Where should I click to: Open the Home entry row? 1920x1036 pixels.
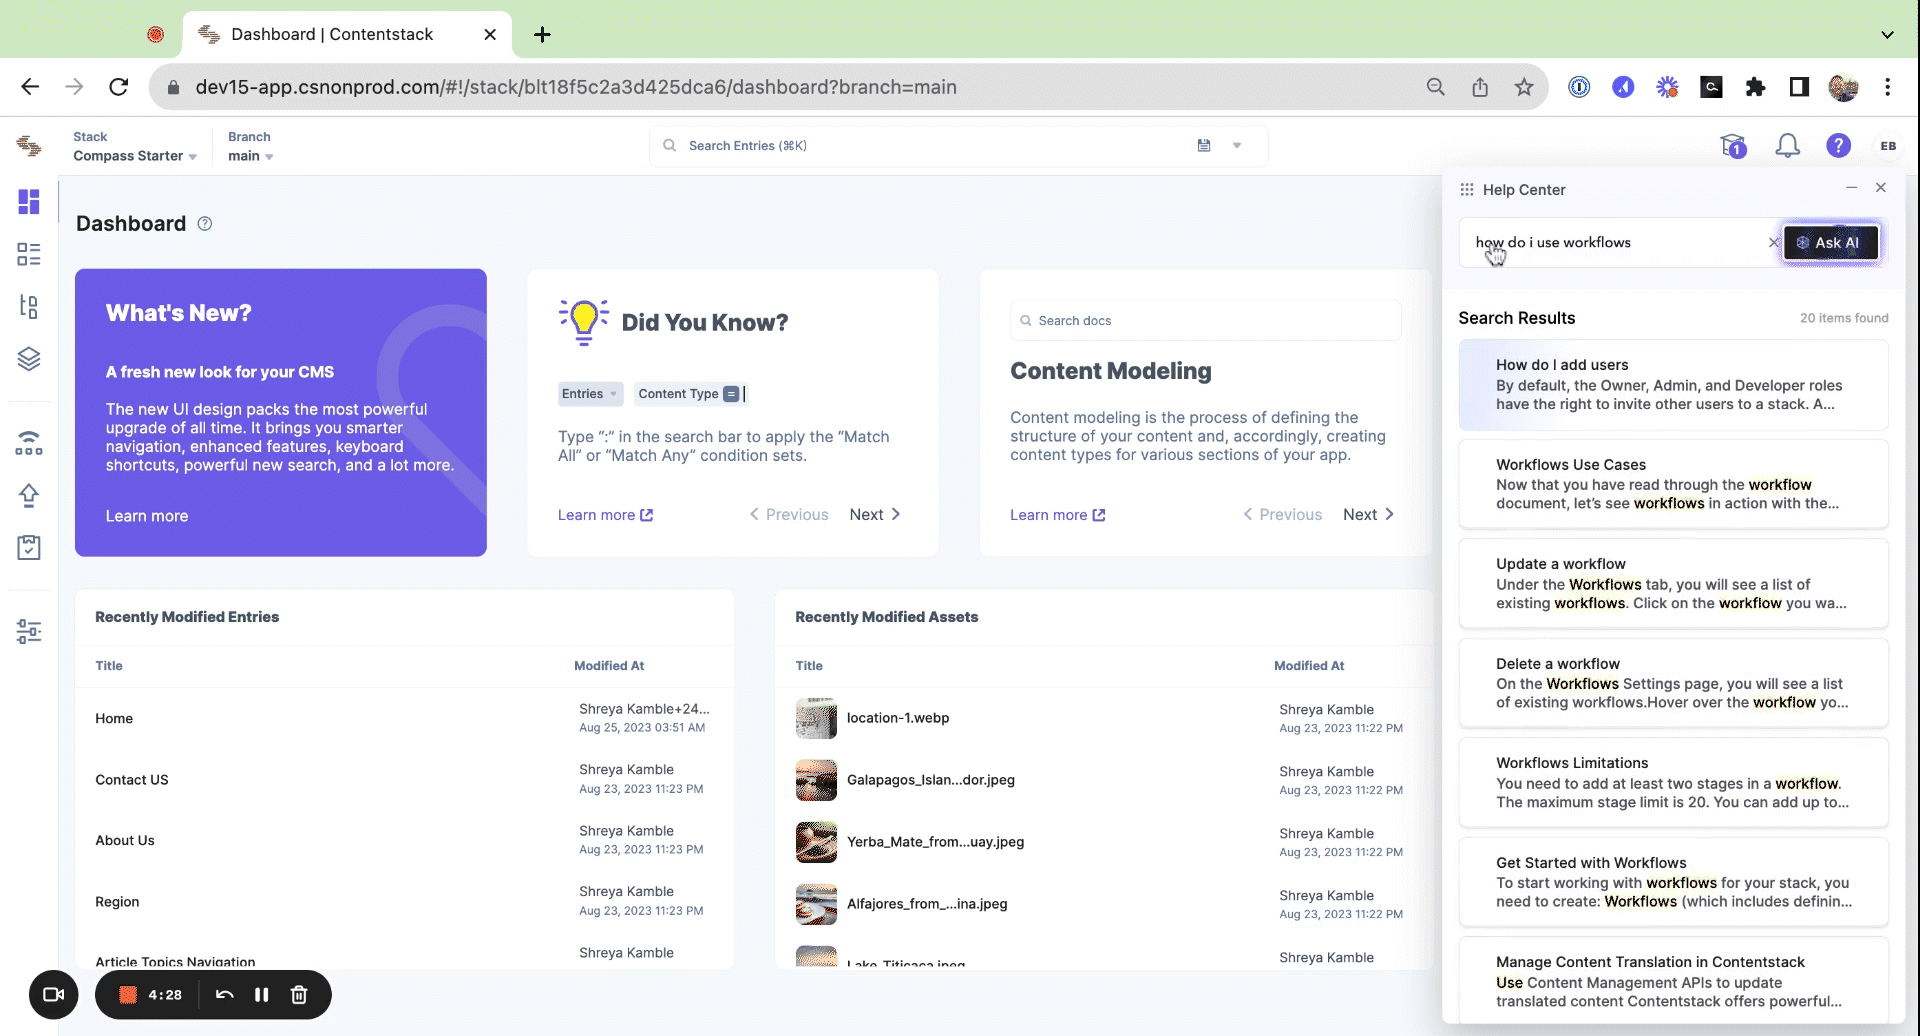click(x=404, y=718)
